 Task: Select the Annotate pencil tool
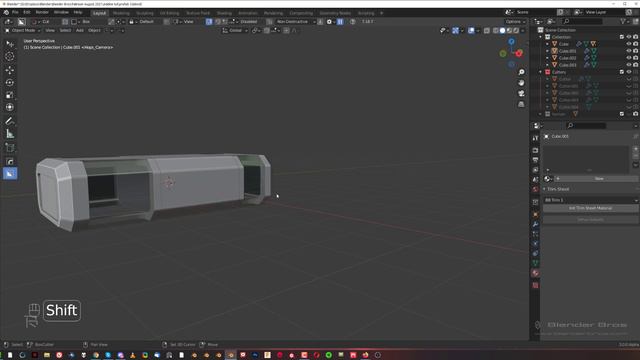(10, 121)
